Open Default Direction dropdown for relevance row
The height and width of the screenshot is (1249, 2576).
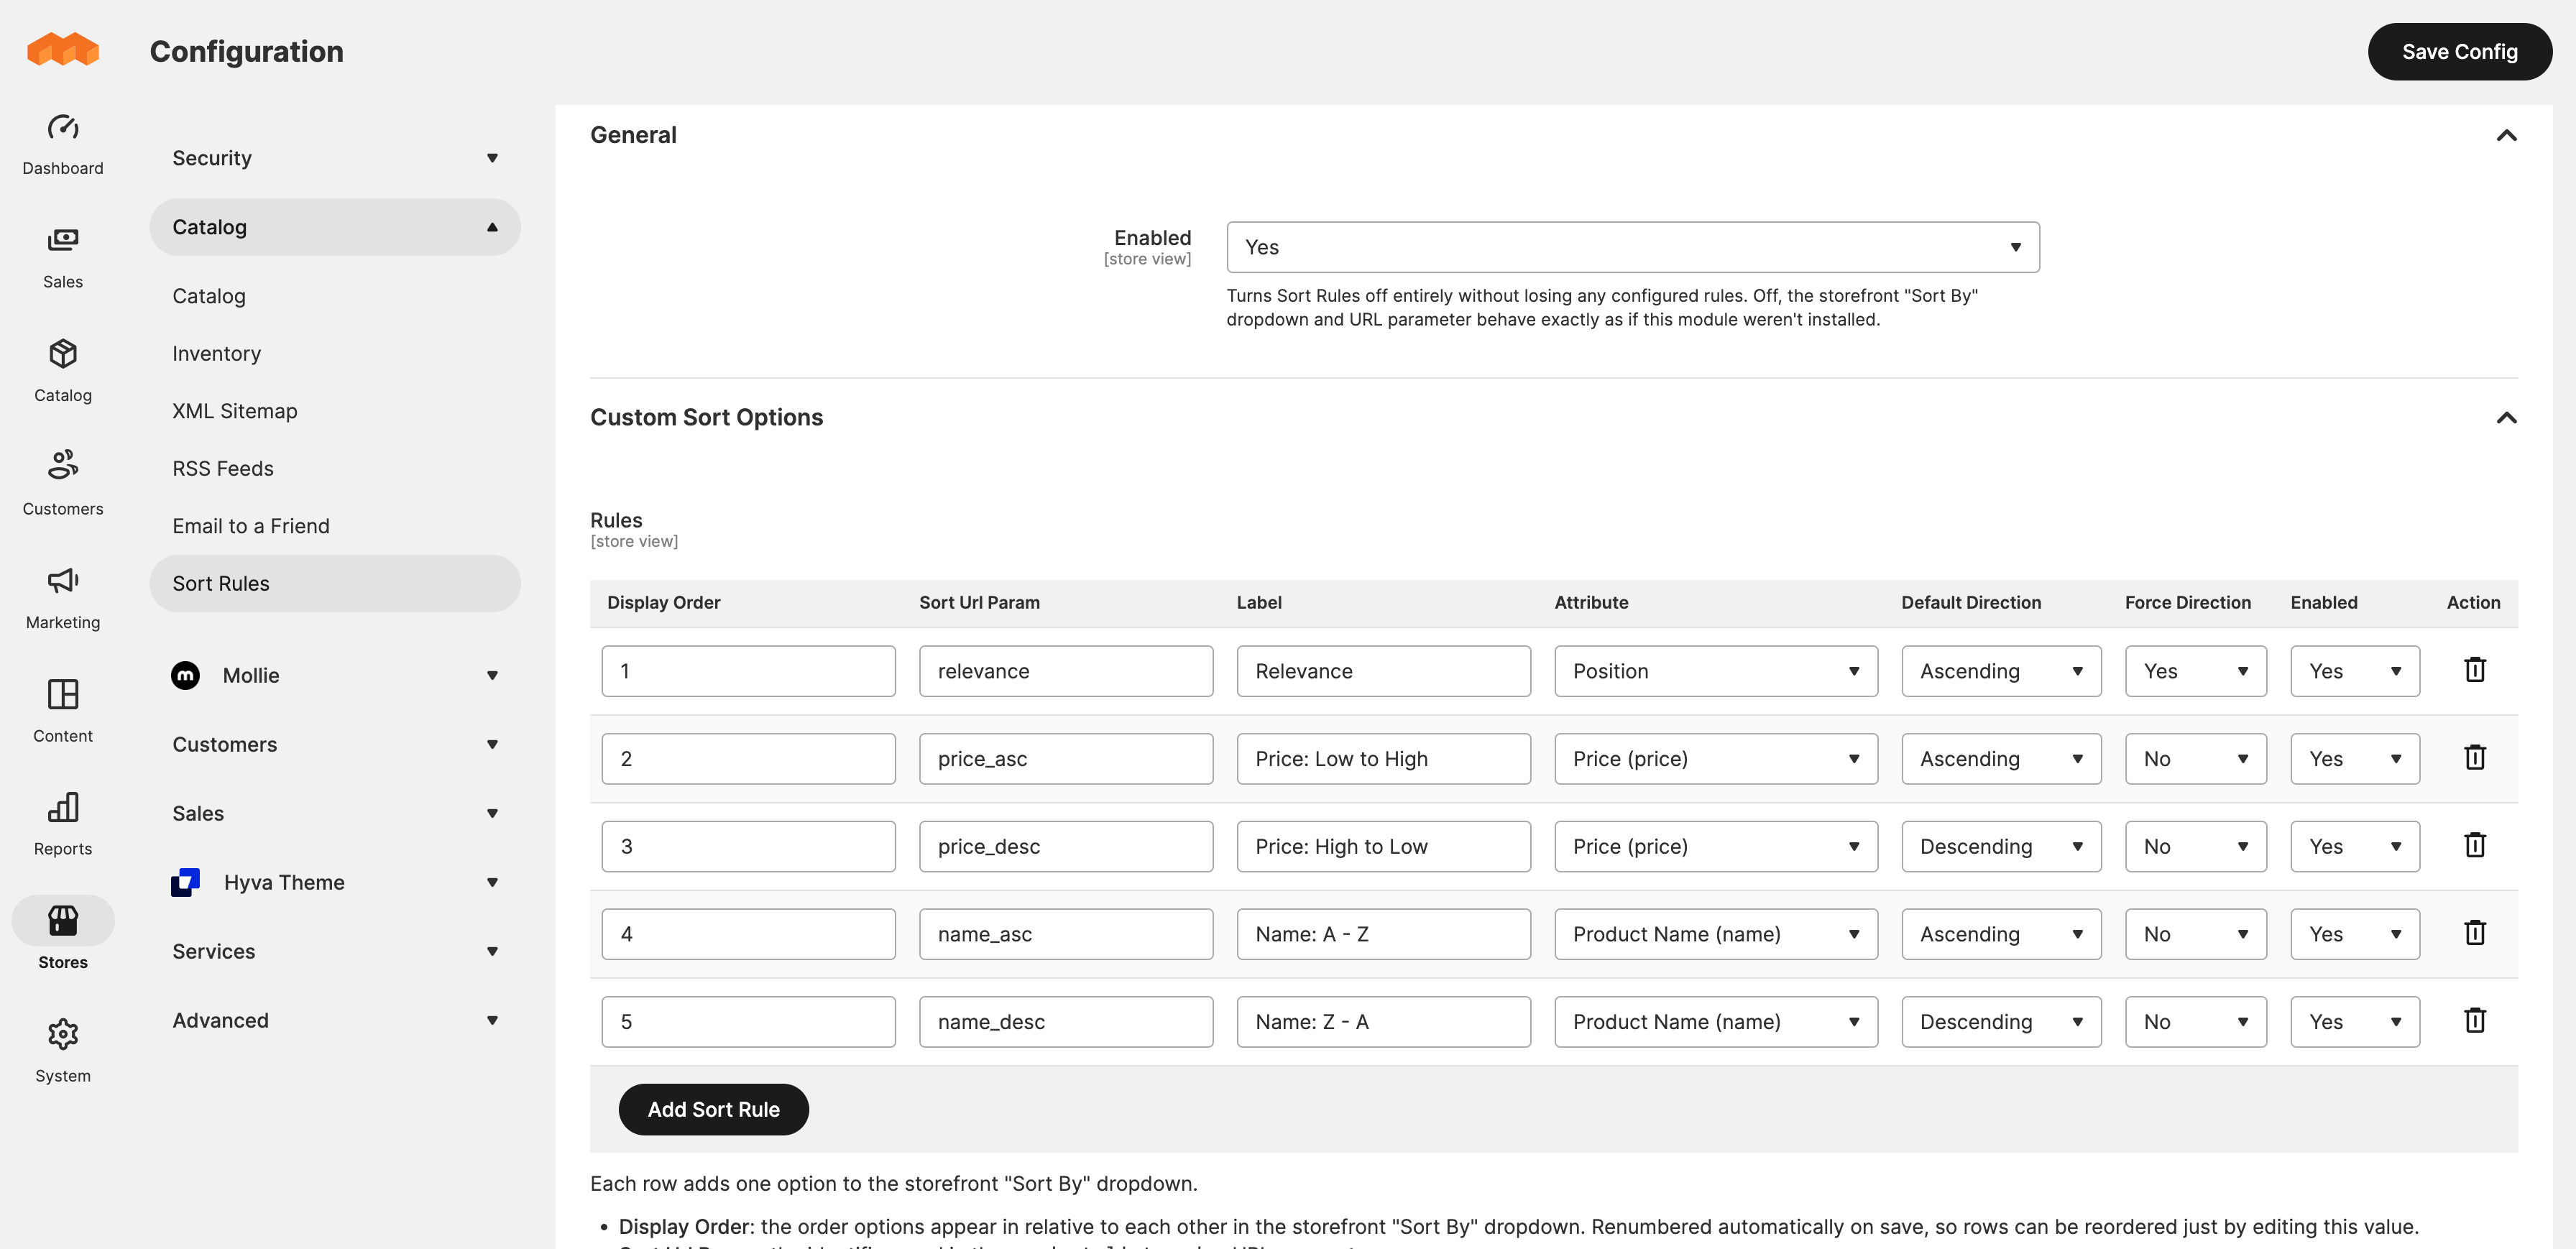point(2000,671)
